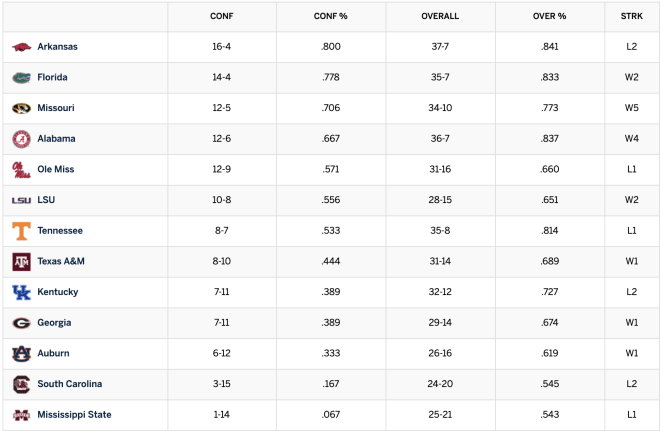Sort by the OVER % column header
Viewport: 660px width, 431px height.
pyautogui.click(x=549, y=16)
